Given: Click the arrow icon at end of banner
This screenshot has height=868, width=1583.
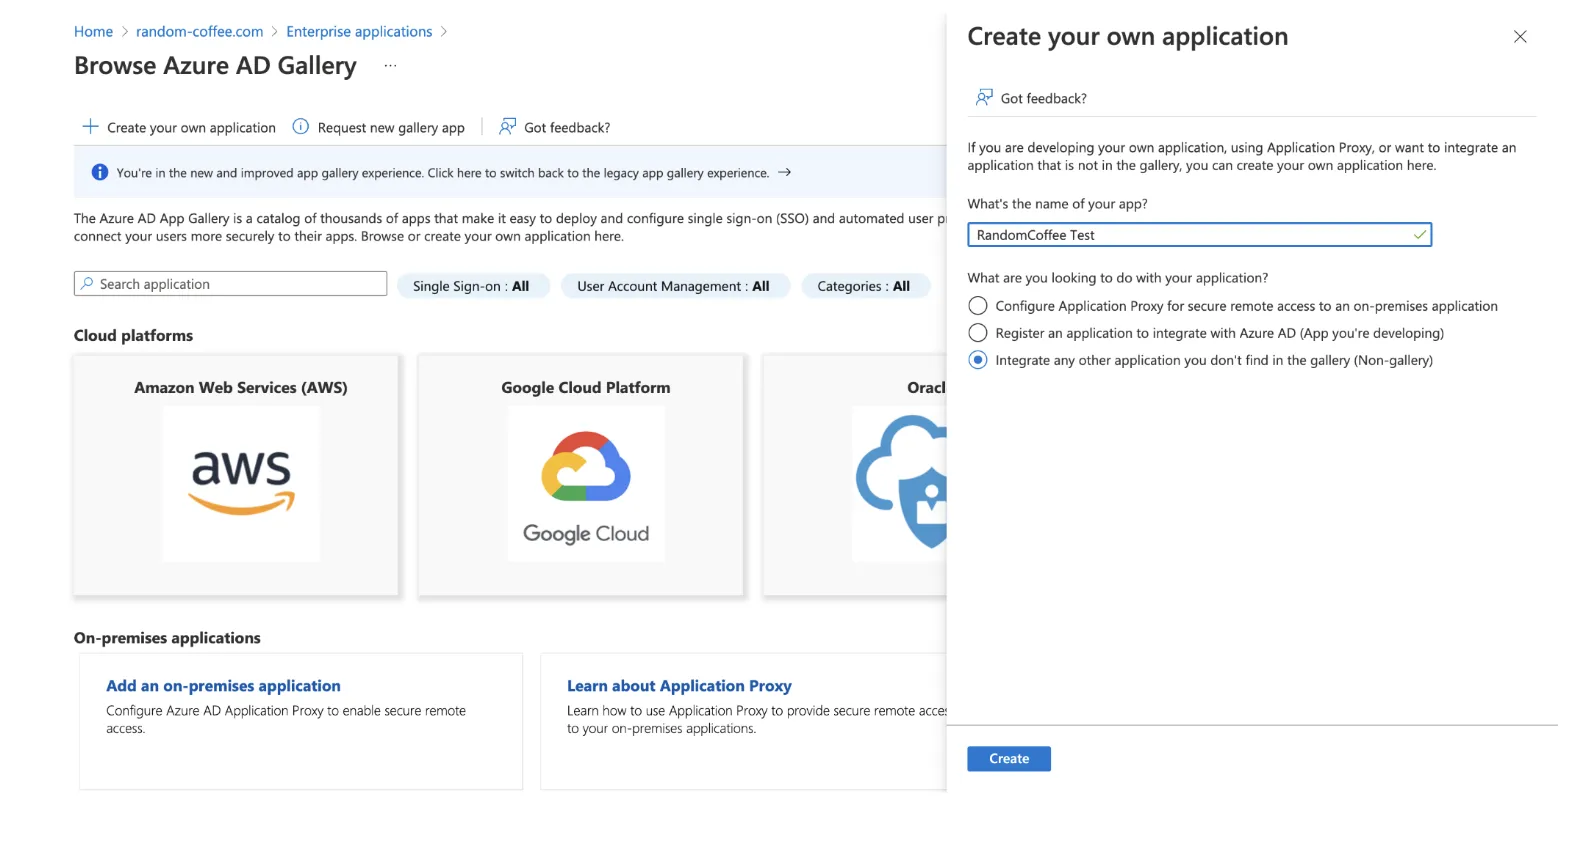Looking at the screenshot, I should 785,172.
